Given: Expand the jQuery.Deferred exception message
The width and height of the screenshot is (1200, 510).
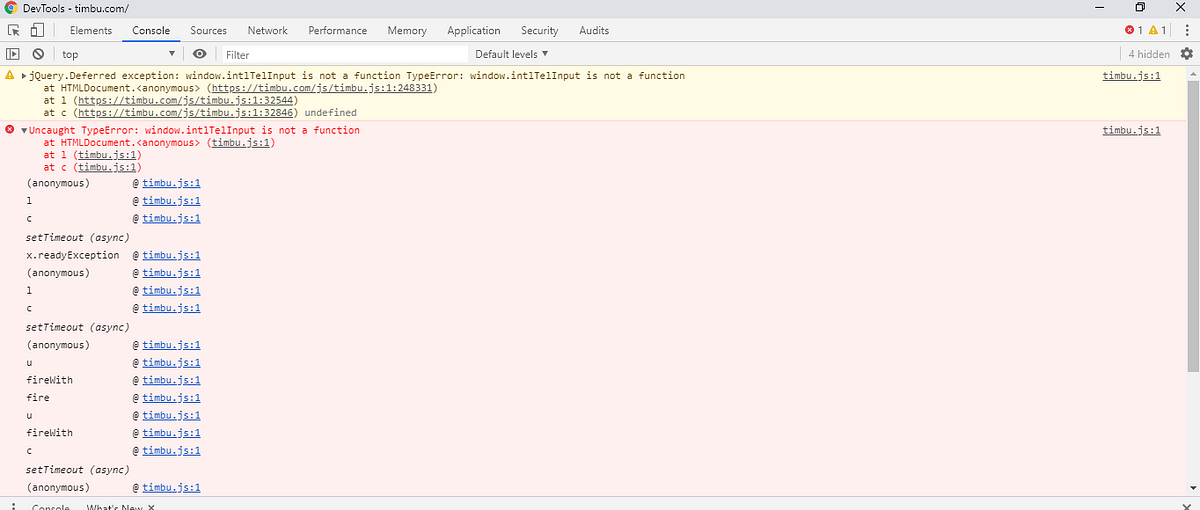Looking at the screenshot, I should tap(24, 76).
